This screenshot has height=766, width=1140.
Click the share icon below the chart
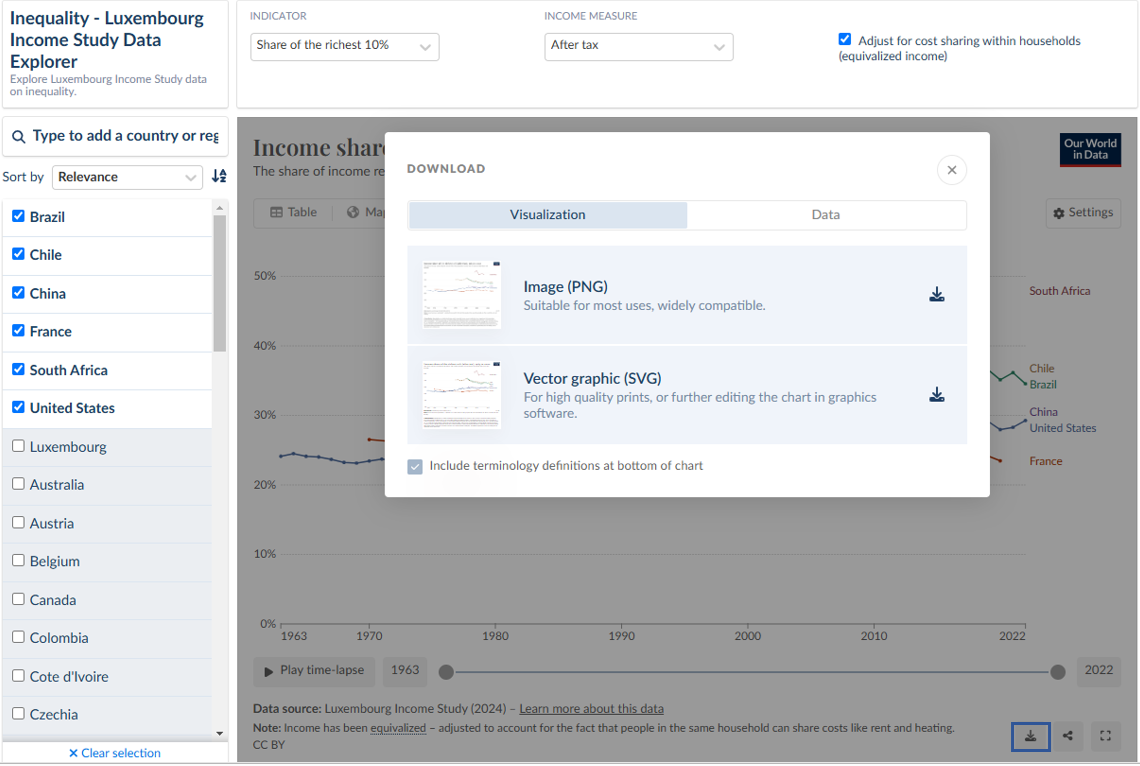click(1068, 736)
